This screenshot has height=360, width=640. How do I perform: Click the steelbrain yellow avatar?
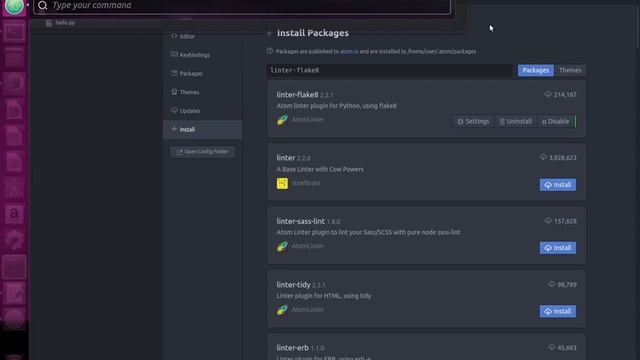(282, 183)
